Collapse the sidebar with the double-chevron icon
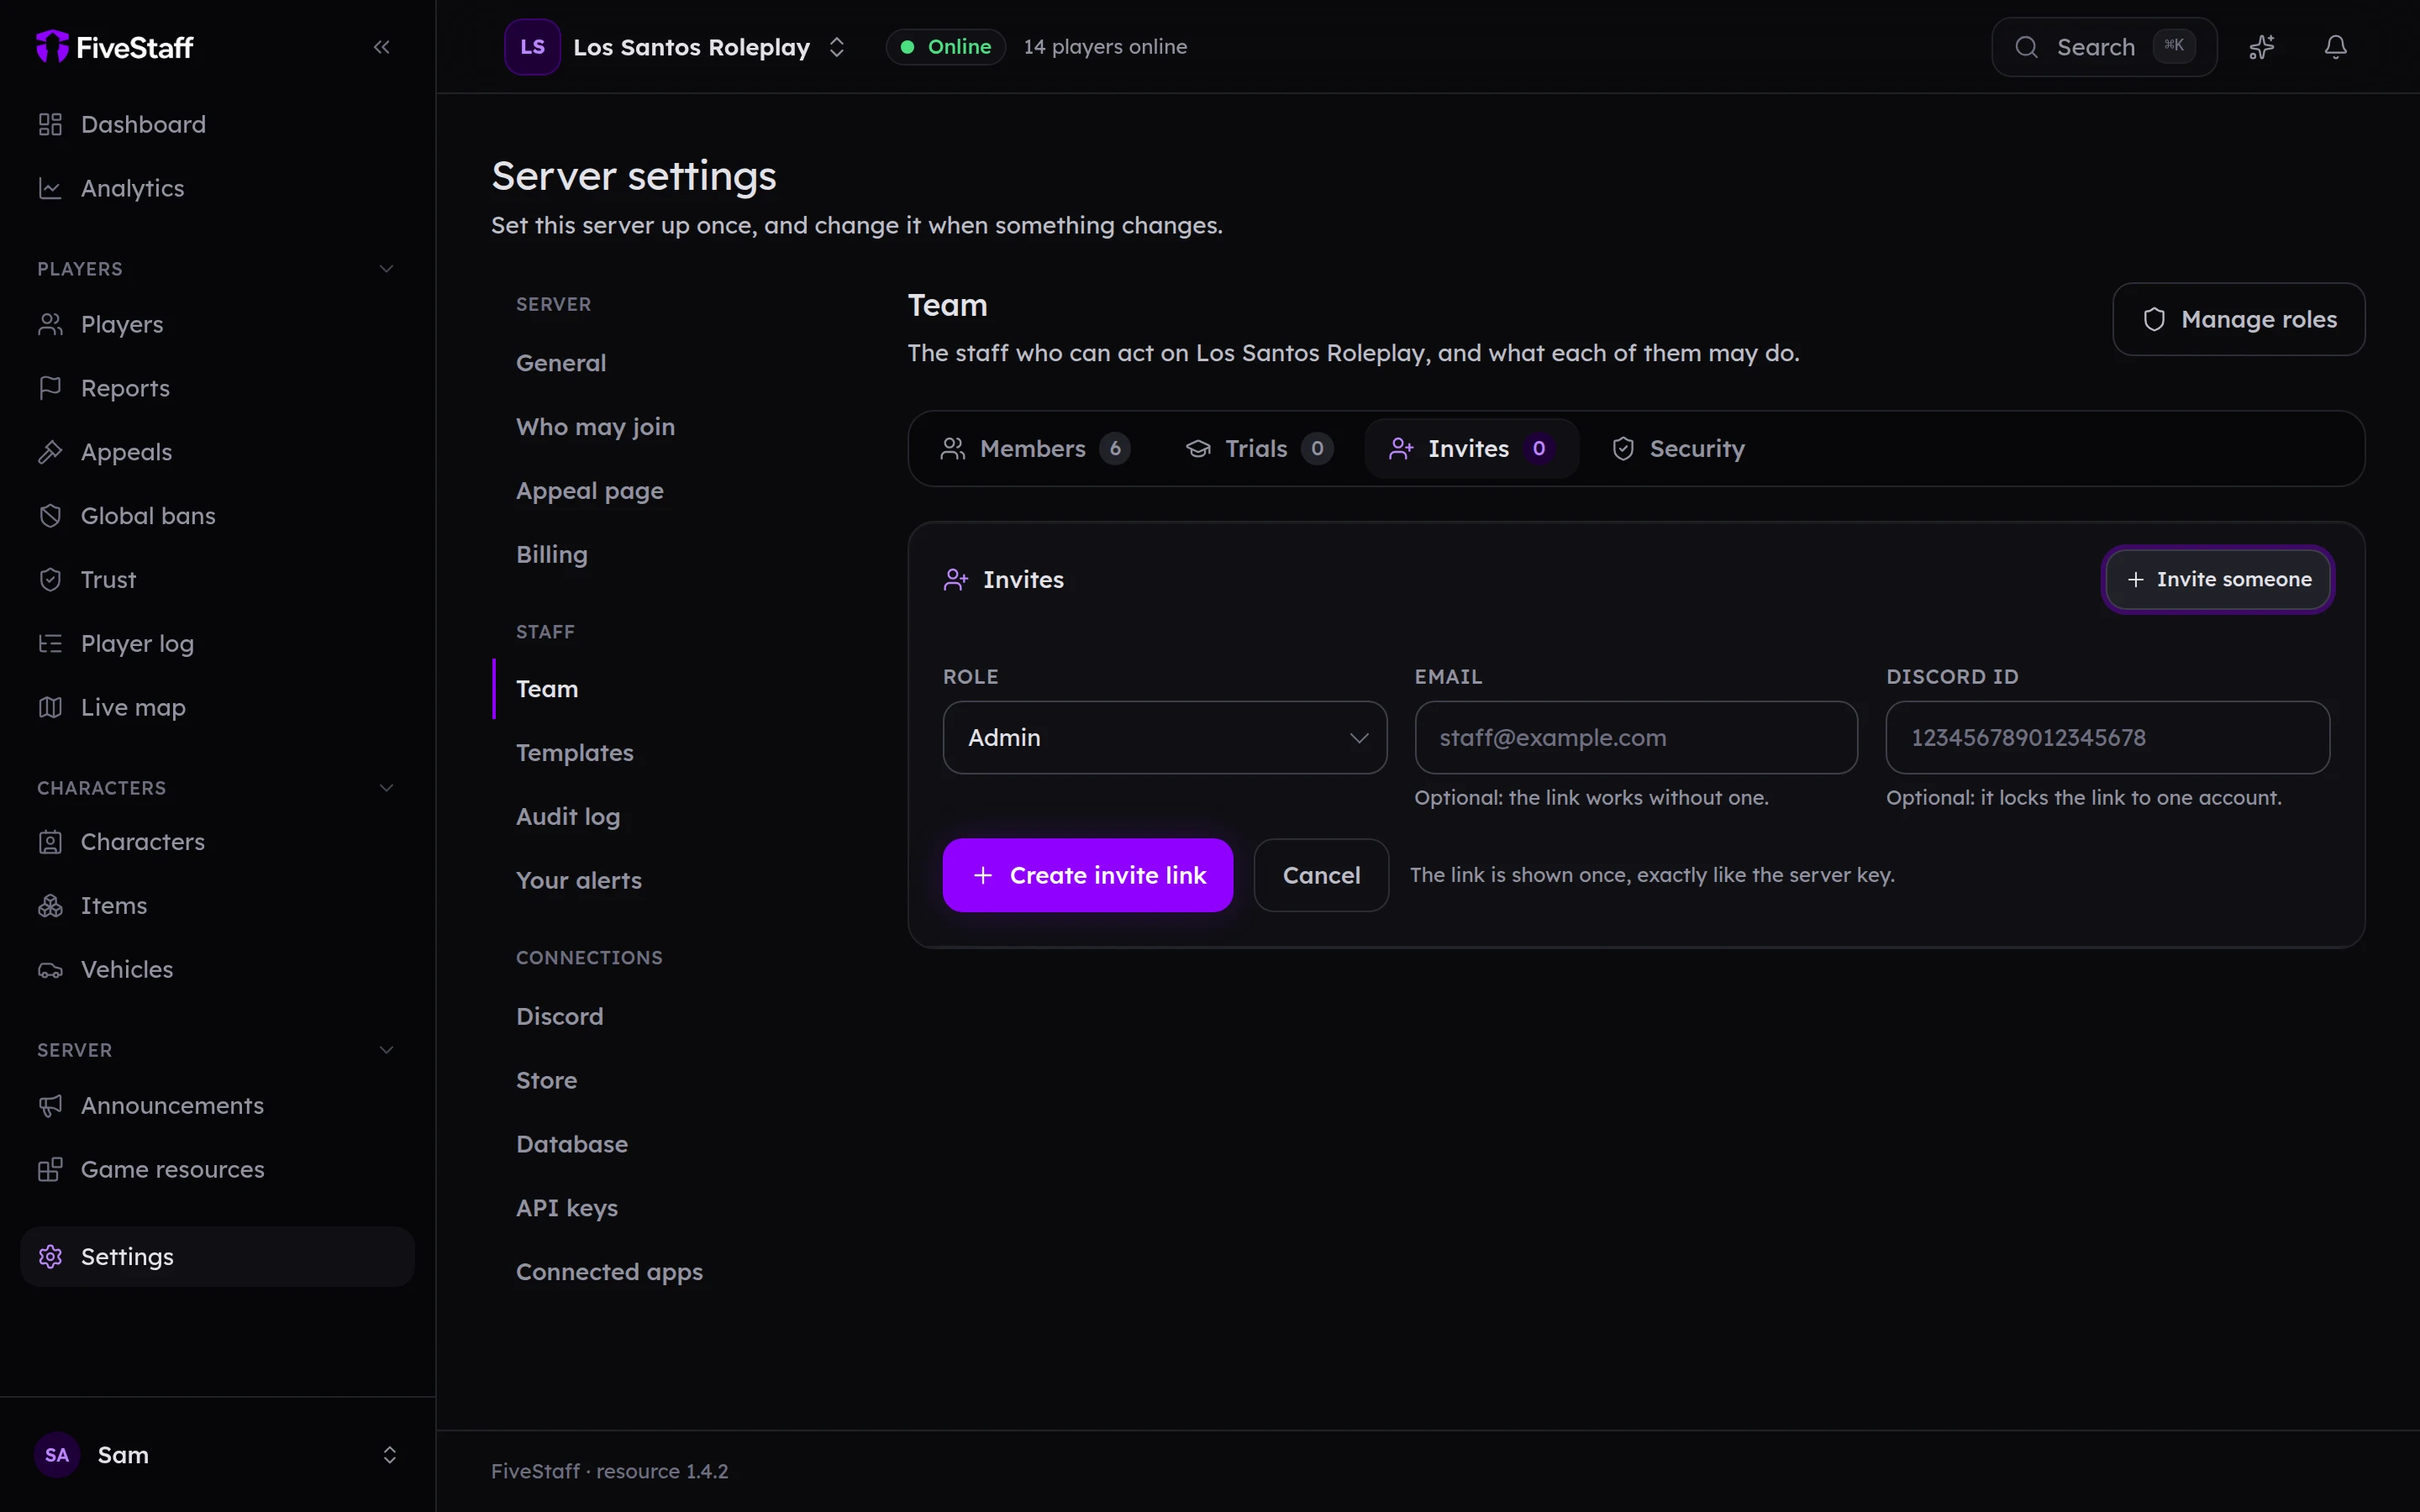2420x1512 pixels. [x=381, y=47]
